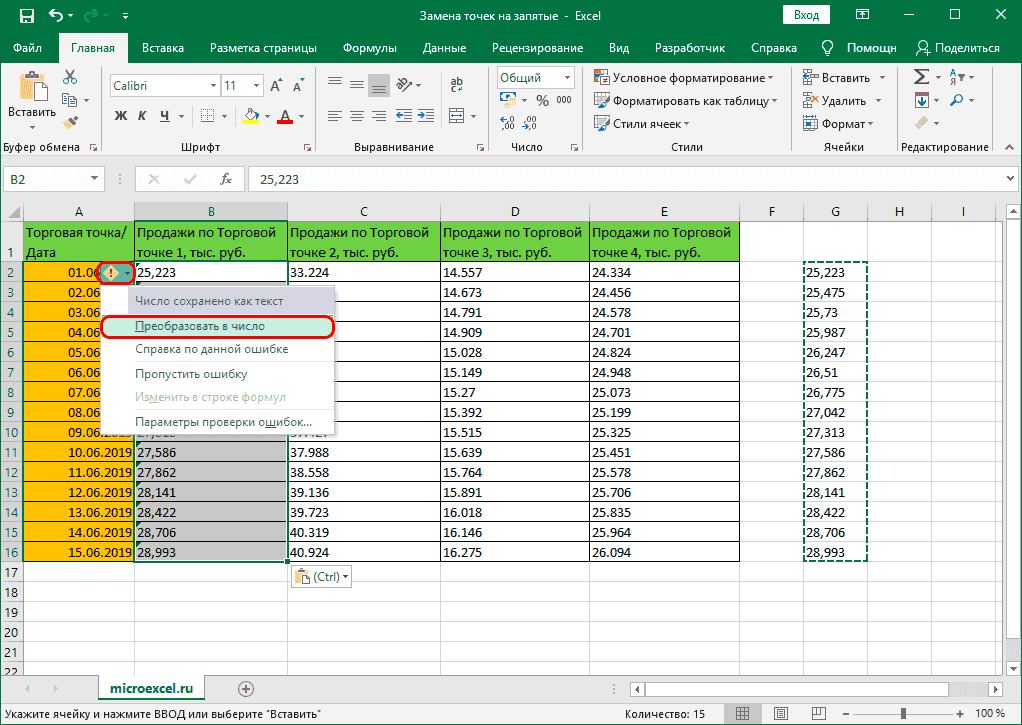Click the error warning icon beside cell B2

pos(112,272)
